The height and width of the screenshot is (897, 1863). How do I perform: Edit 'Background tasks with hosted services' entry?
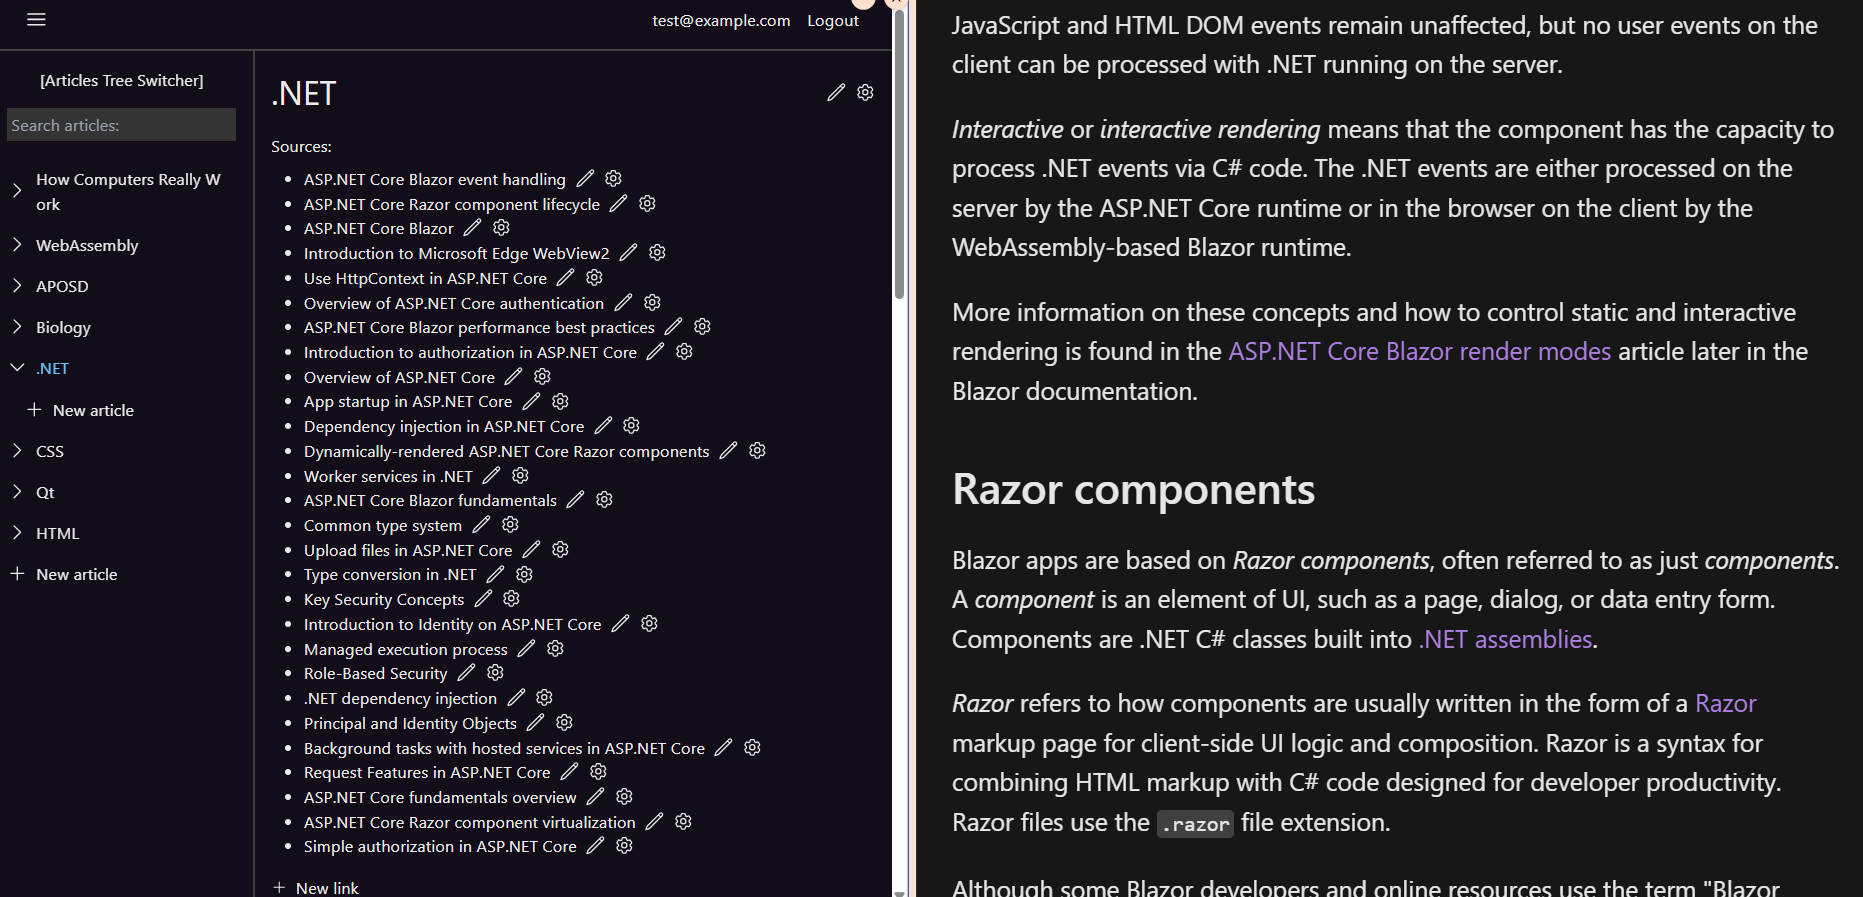(723, 748)
